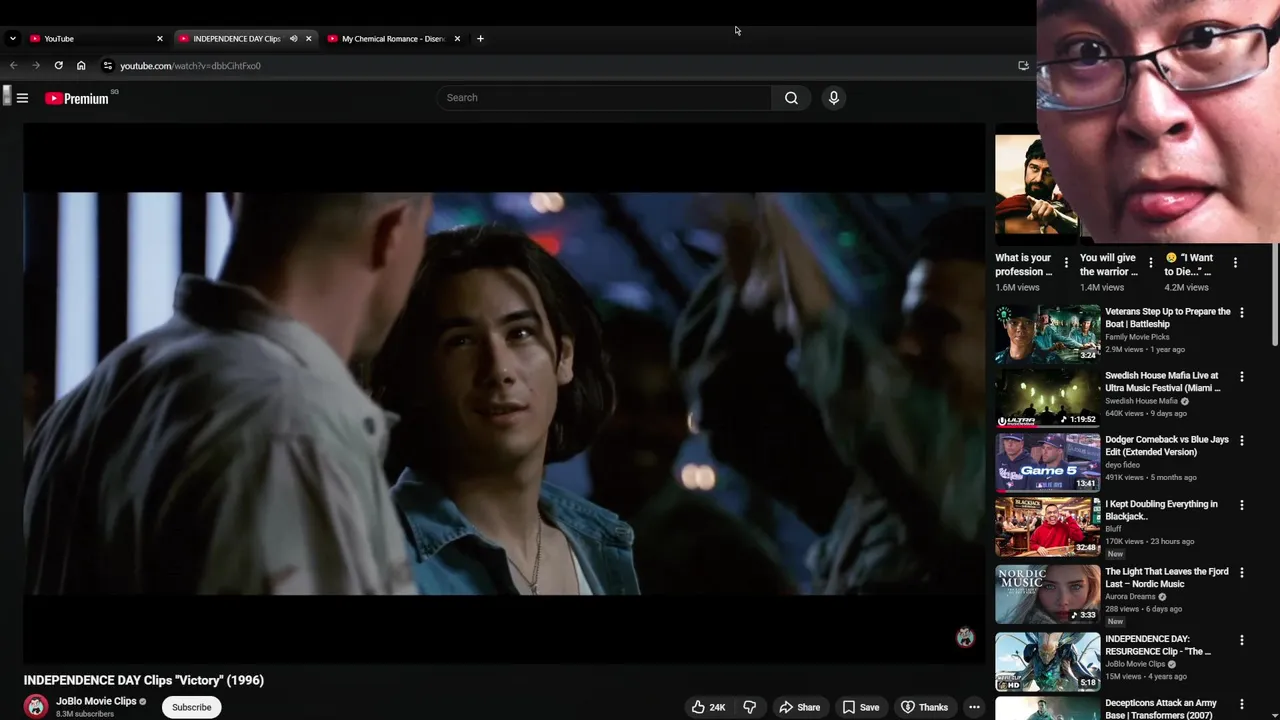Reload the current page
Screen dimensions: 1280x720
(x=59, y=66)
